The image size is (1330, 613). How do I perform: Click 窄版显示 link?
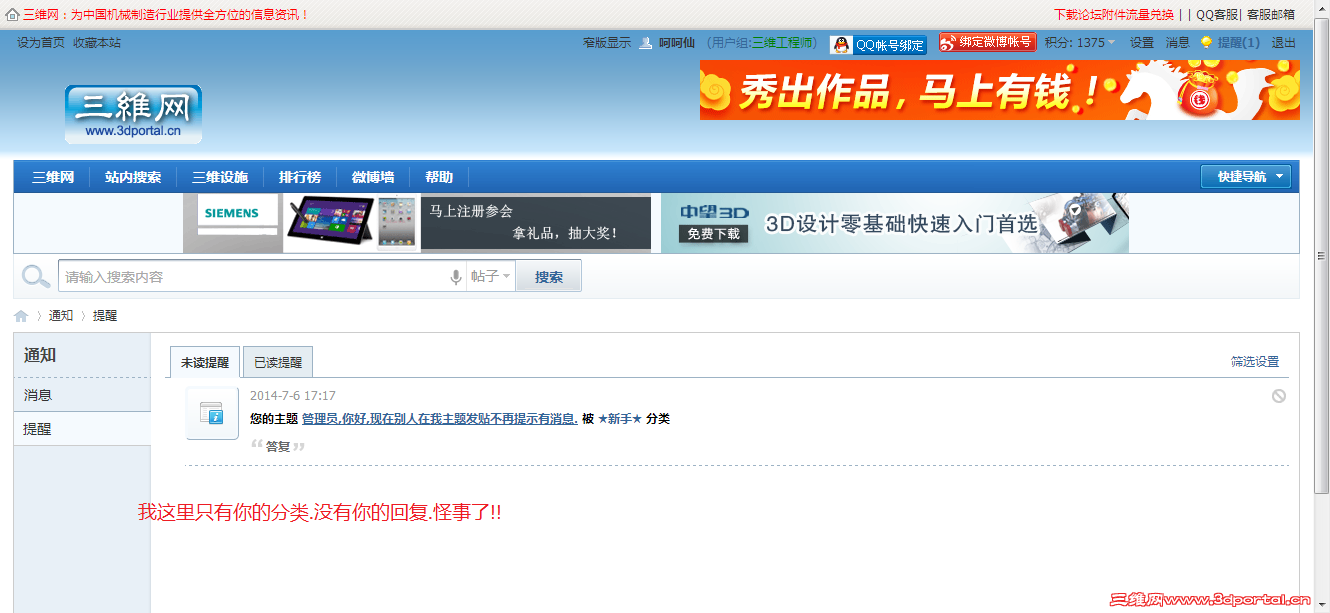(x=607, y=43)
